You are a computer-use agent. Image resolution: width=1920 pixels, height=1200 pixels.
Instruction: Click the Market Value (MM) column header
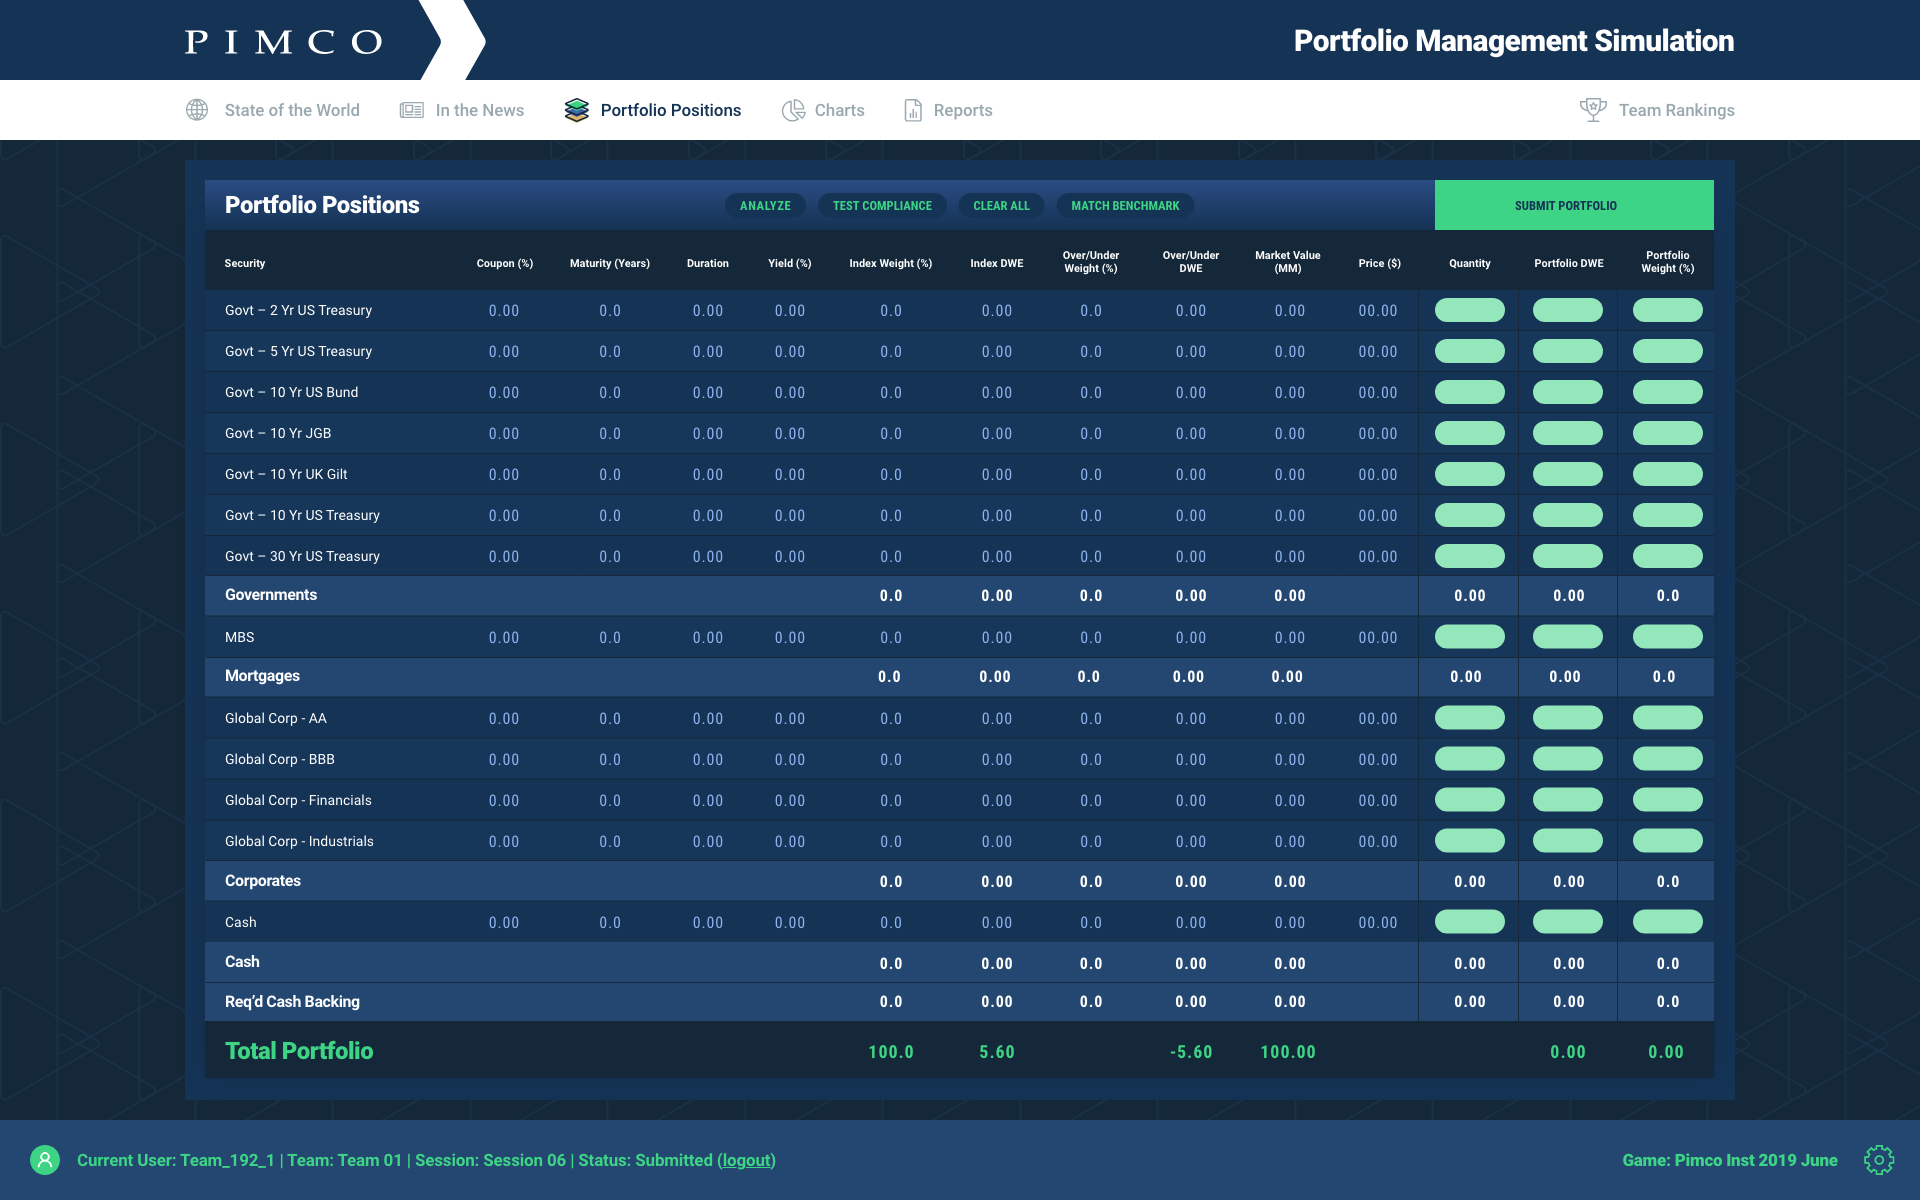(1288, 262)
